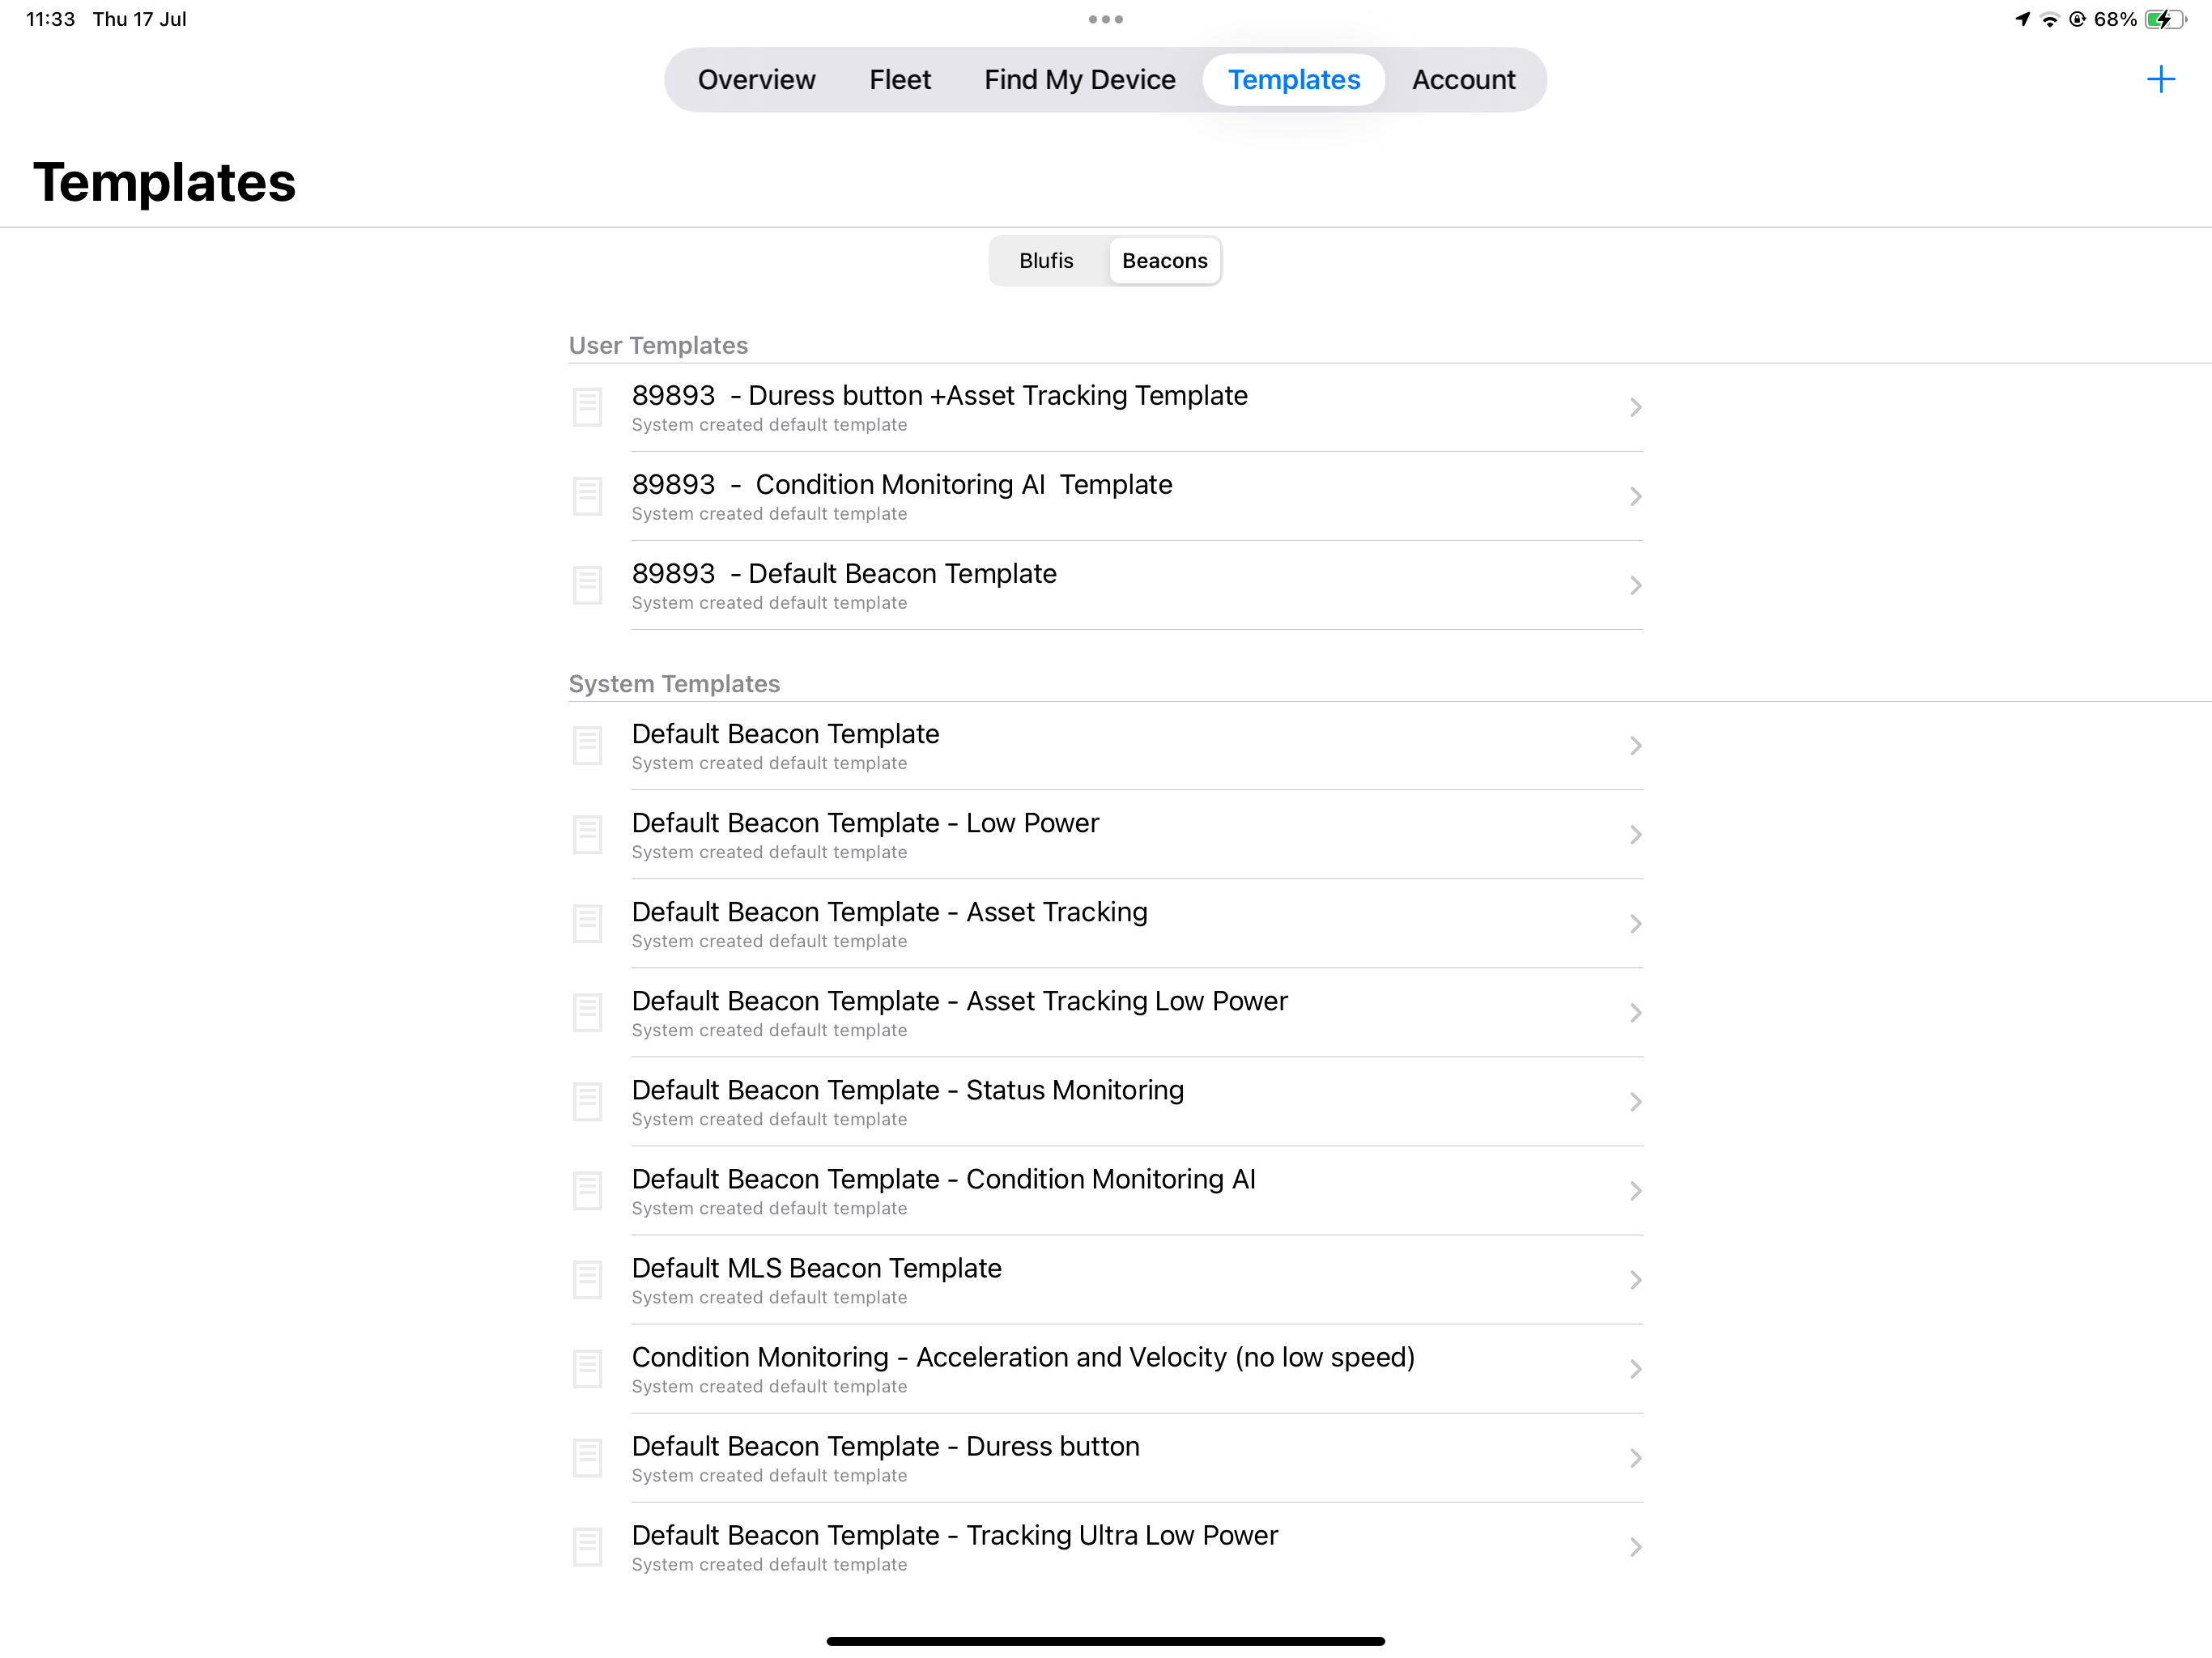The image size is (2212, 1658).
Task: Open '89893 - Duress button +Asset Tracking Template'
Action: click(x=1106, y=407)
